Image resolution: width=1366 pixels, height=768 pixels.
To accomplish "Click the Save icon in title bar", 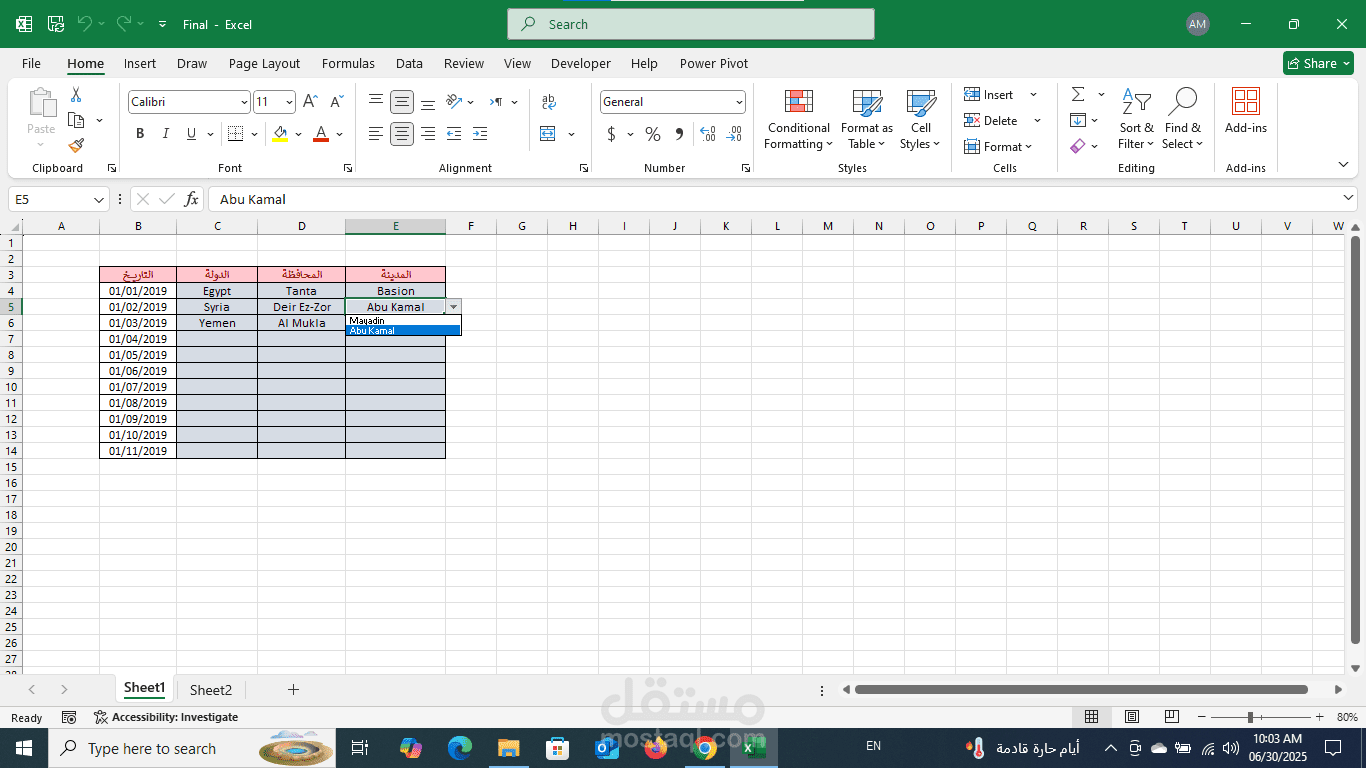I will coord(56,24).
